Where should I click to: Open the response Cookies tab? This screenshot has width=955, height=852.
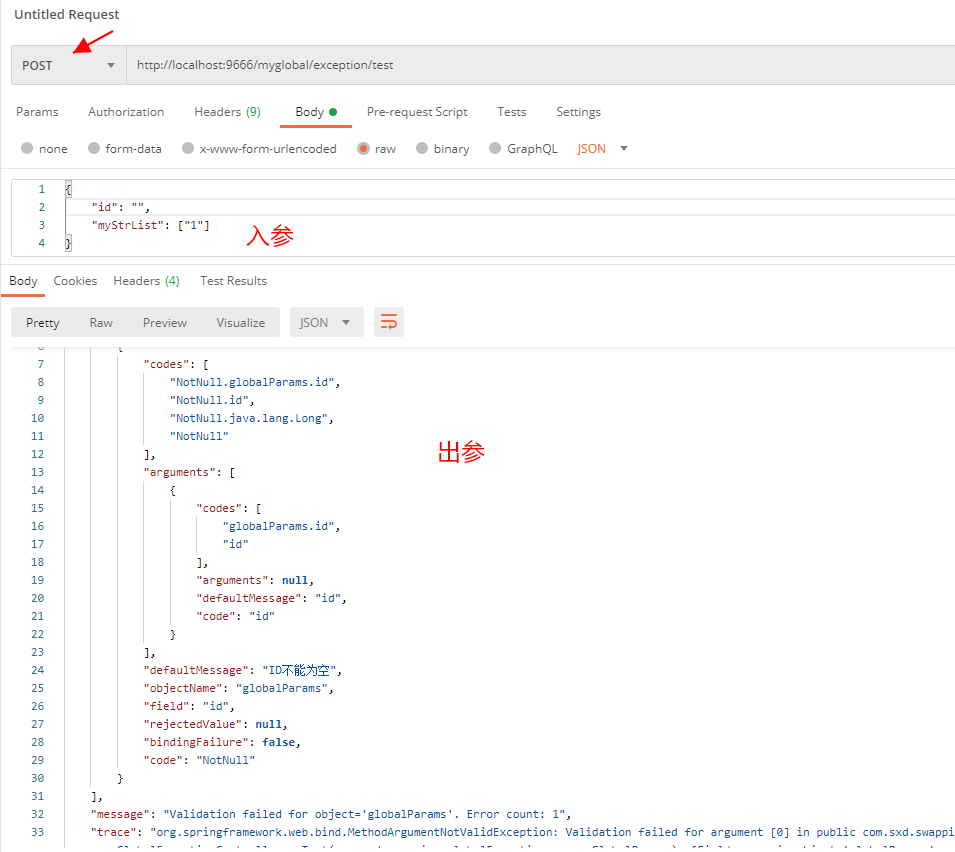coord(75,281)
